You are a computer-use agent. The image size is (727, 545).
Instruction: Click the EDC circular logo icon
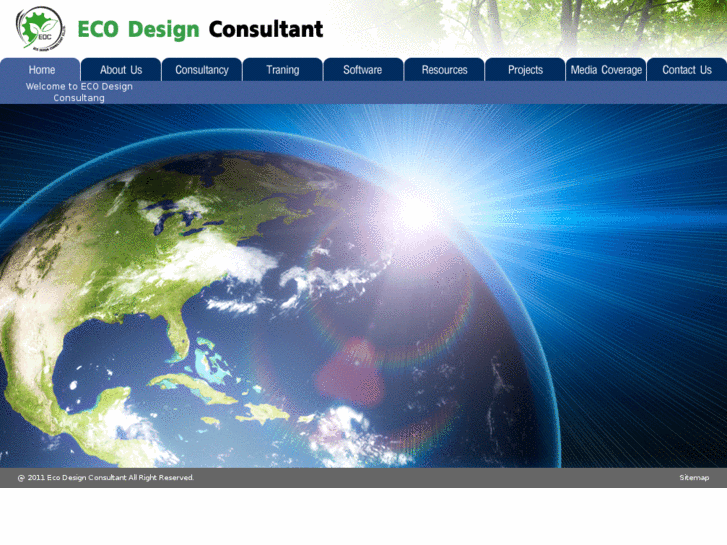(x=40, y=28)
